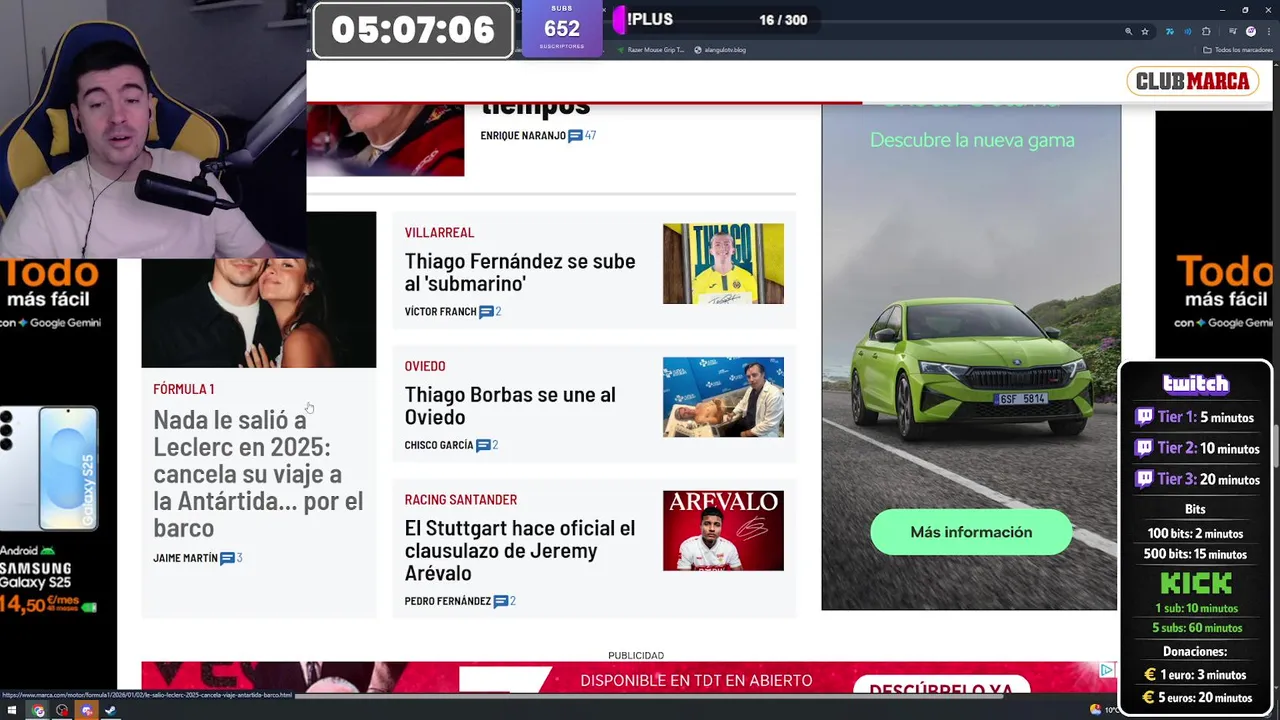Click the DISPONIBLE EN TDT EN ABIERTO banner

(696, 680)
